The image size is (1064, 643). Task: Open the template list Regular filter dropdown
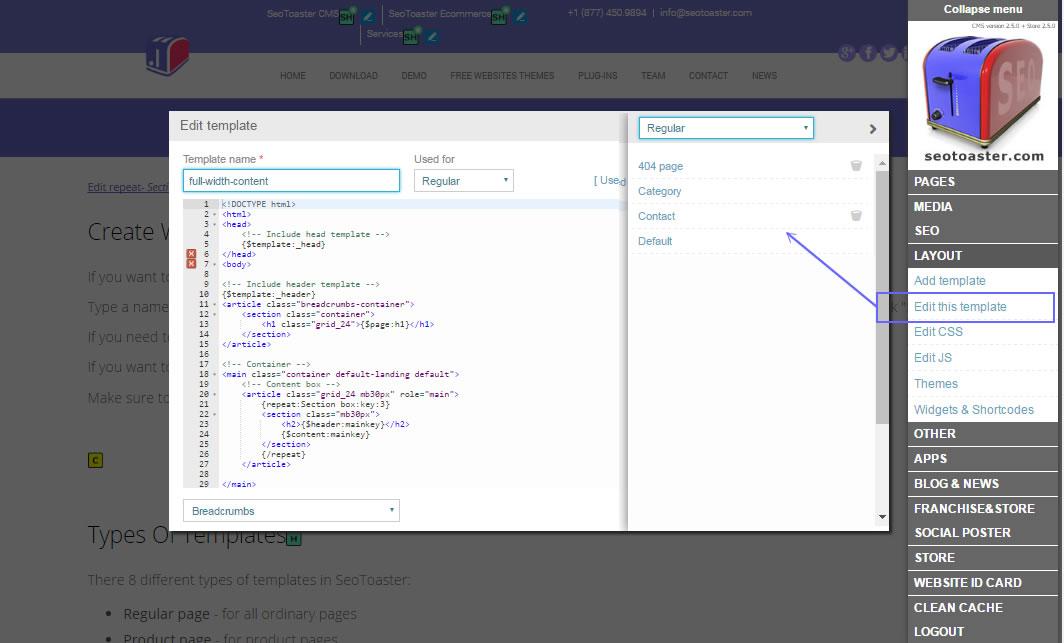[726, 128]
